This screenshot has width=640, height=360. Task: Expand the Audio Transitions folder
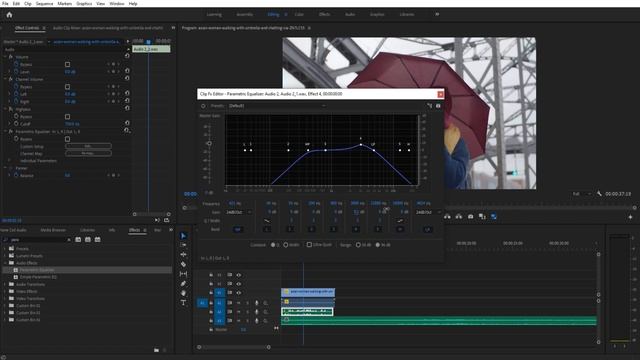(5, 284)
